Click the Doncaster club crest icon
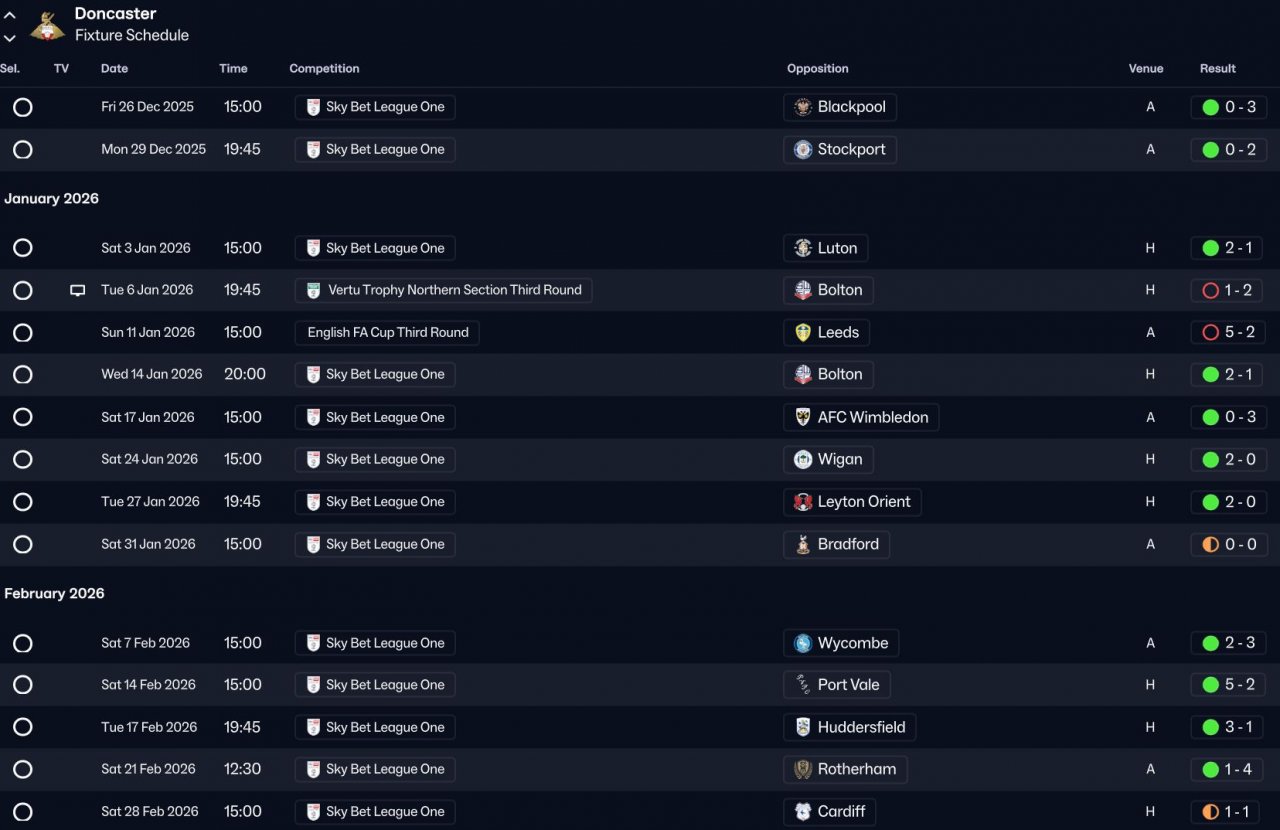 [x=46, y=25]
